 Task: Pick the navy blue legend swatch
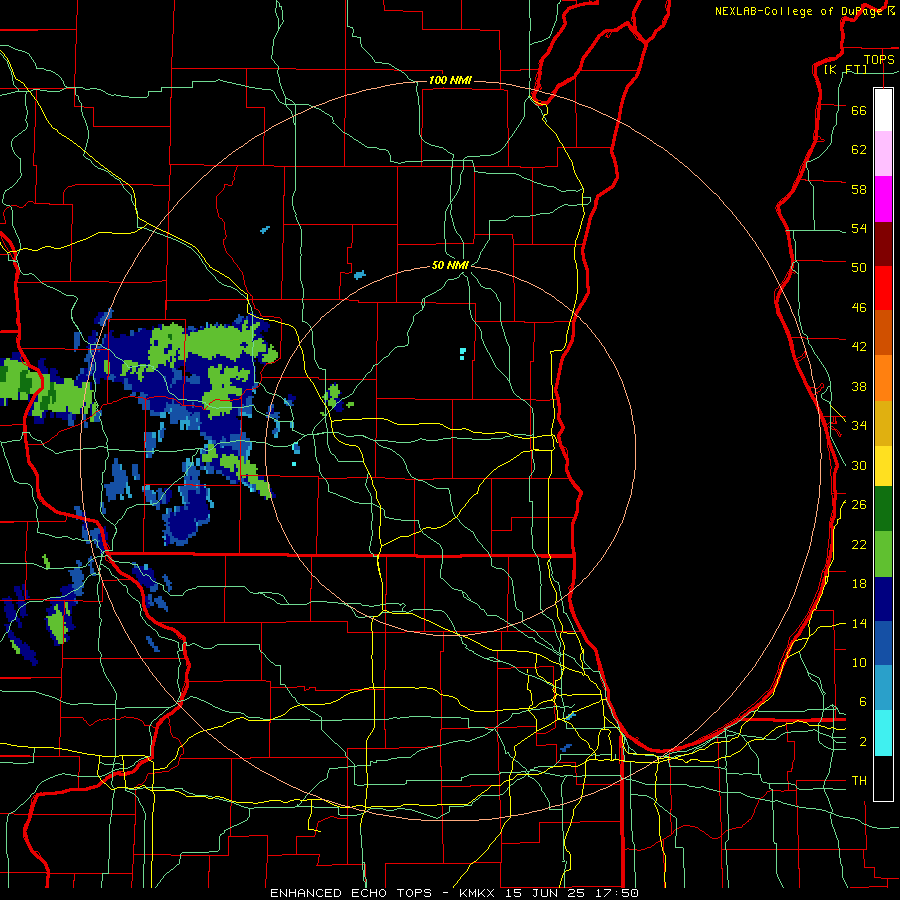coord(883,599)
